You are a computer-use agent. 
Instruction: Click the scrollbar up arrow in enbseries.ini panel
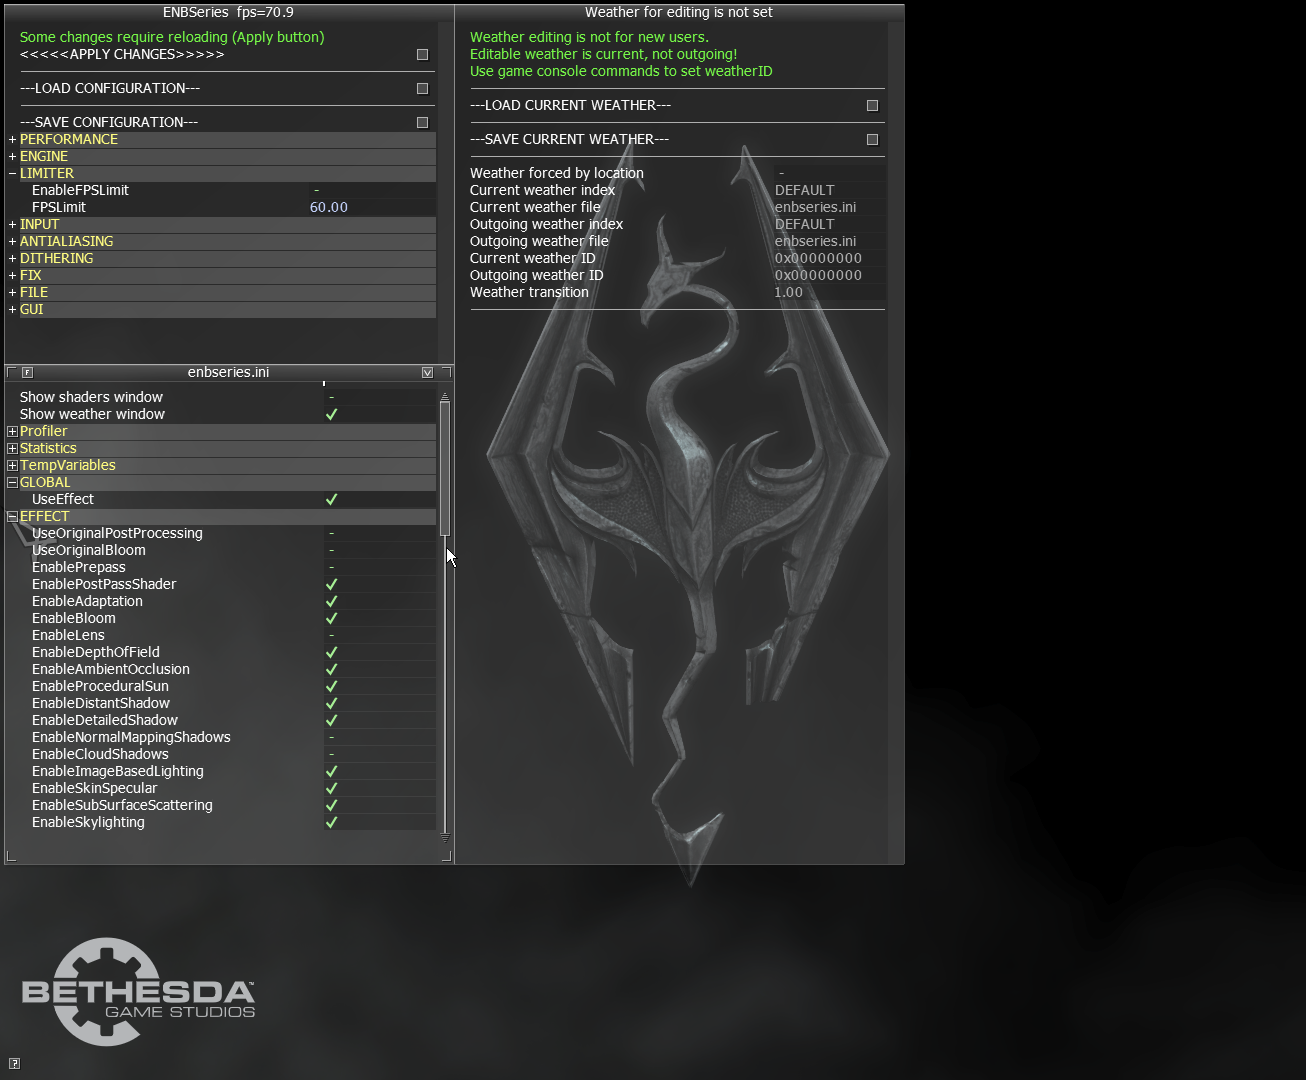click(x=445, y=396)
